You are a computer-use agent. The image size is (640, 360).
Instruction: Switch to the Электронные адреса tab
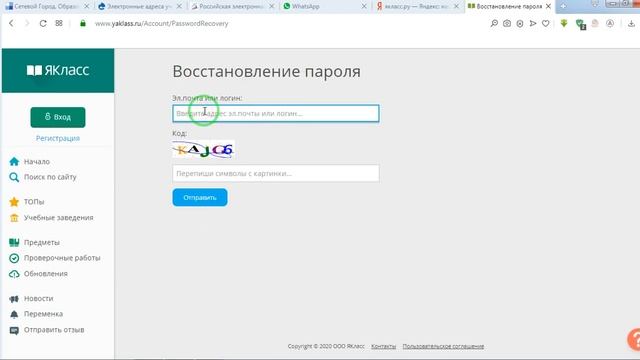pos(140,7)
